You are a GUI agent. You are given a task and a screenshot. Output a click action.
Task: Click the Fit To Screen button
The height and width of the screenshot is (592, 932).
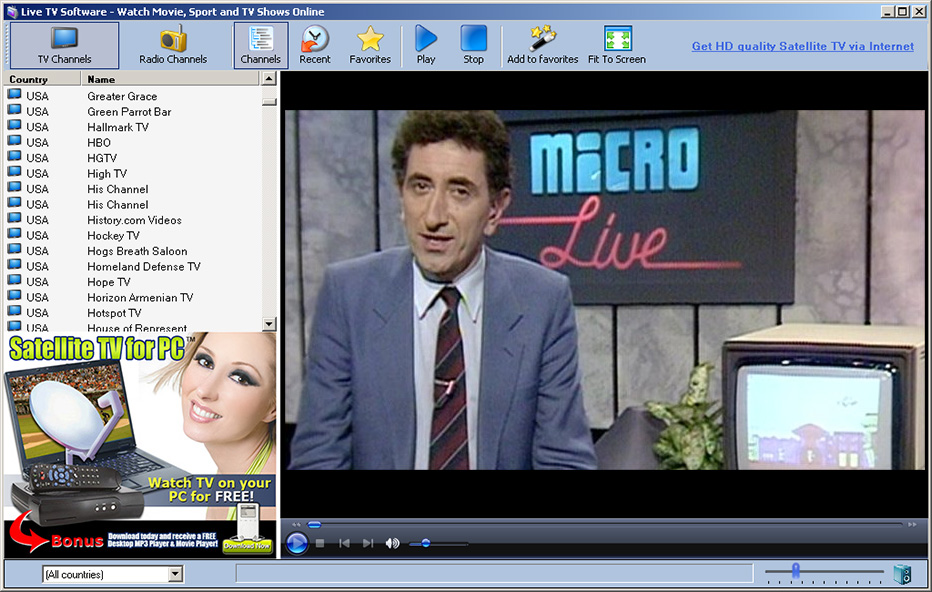(x=617, y=45)
